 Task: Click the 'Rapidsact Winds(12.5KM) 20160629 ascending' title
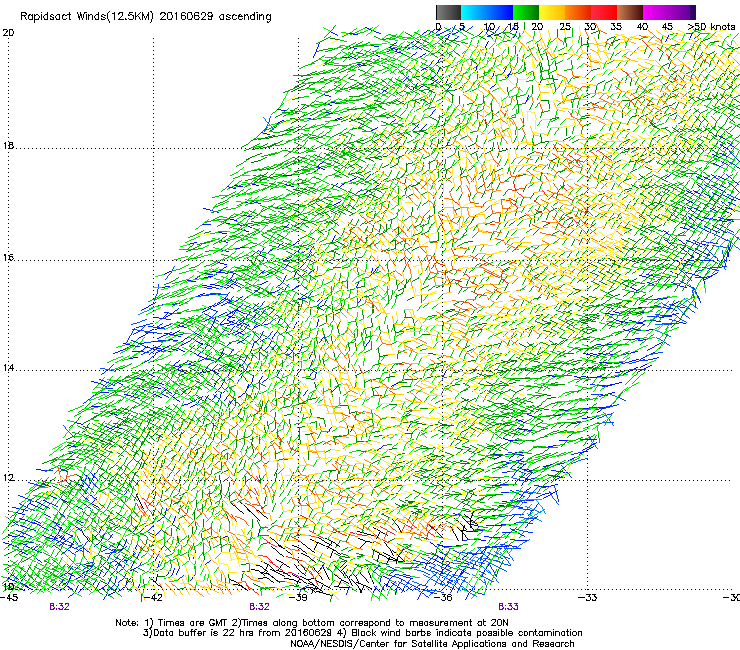146,17
